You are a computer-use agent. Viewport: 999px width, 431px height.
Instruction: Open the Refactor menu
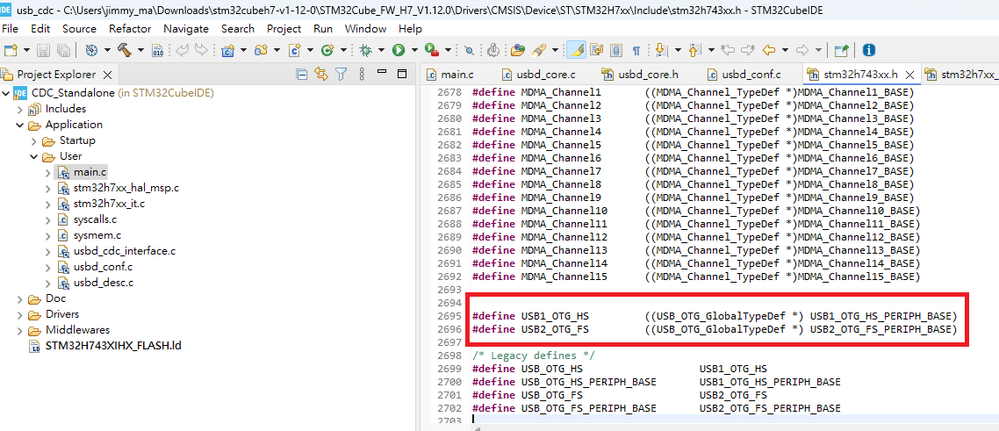(130, 29)
